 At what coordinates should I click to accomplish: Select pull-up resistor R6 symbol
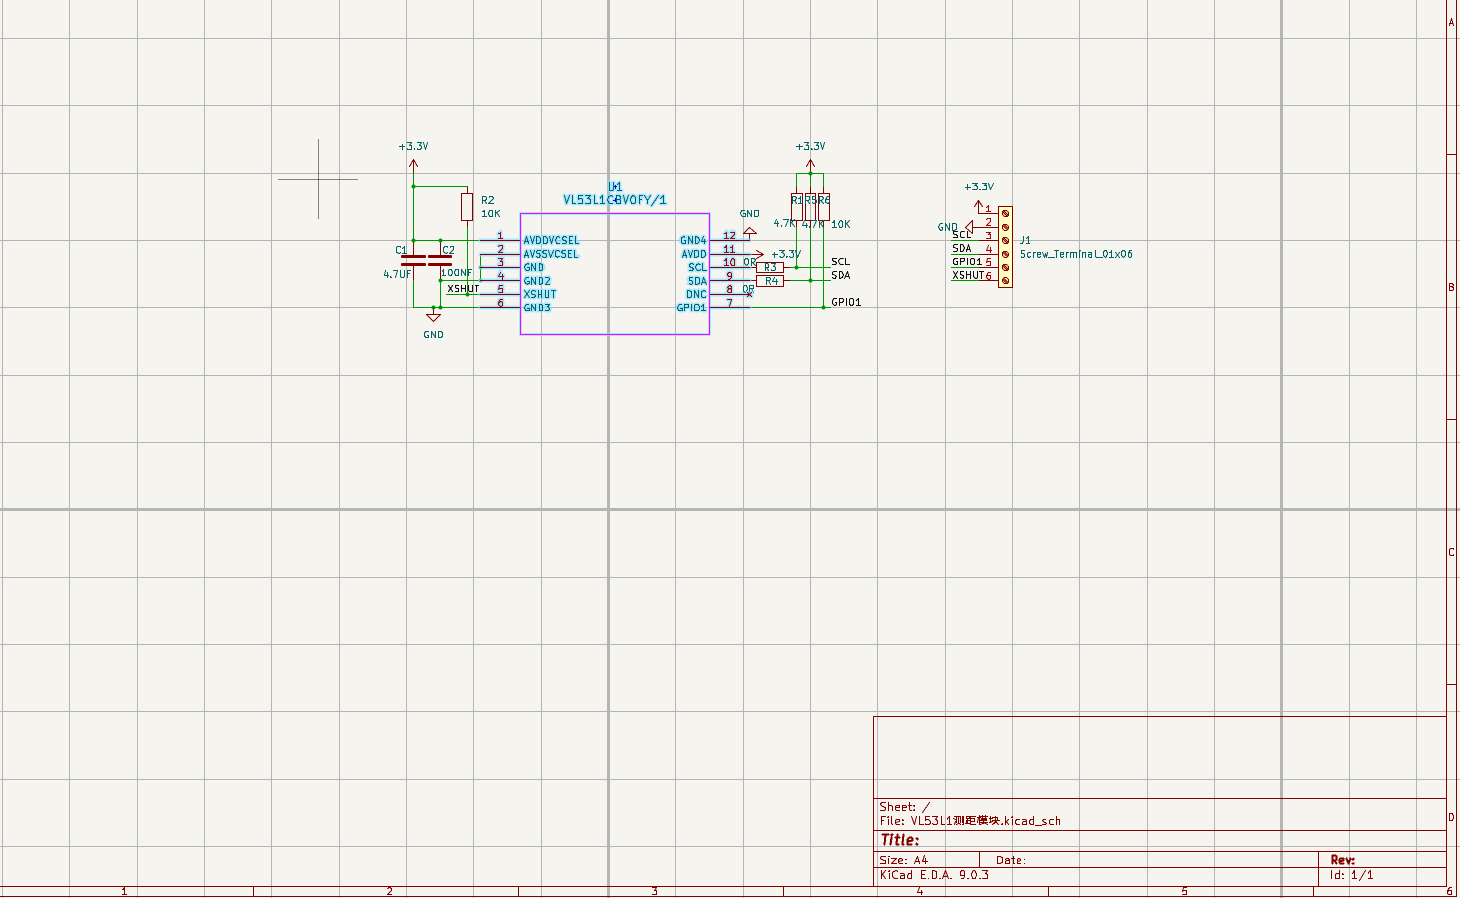(x=824, y=207)
